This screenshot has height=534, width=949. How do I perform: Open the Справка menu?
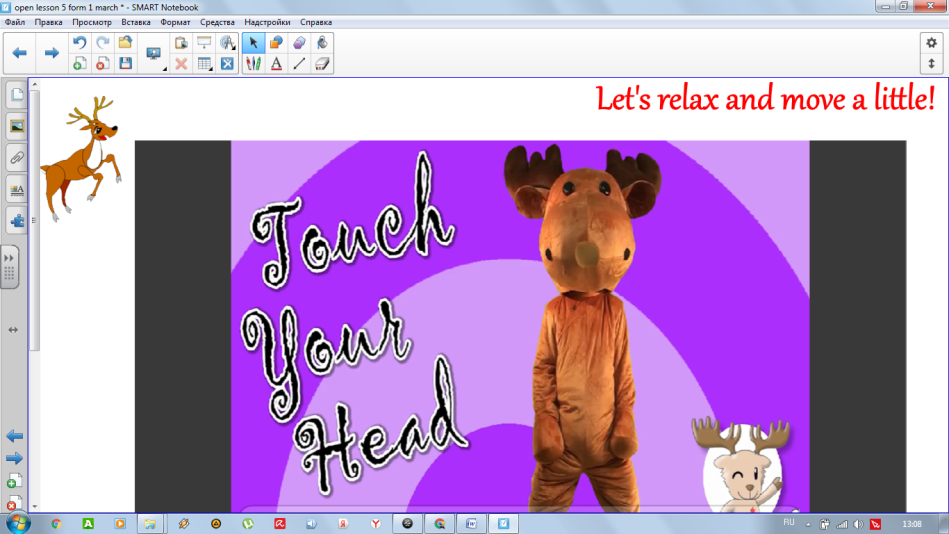click(x=316, y=22)
